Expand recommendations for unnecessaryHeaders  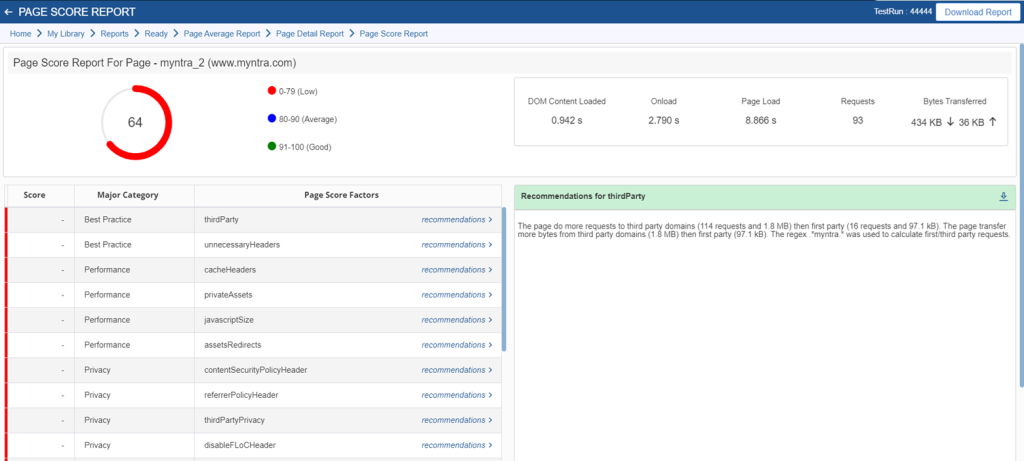point(456,245)
